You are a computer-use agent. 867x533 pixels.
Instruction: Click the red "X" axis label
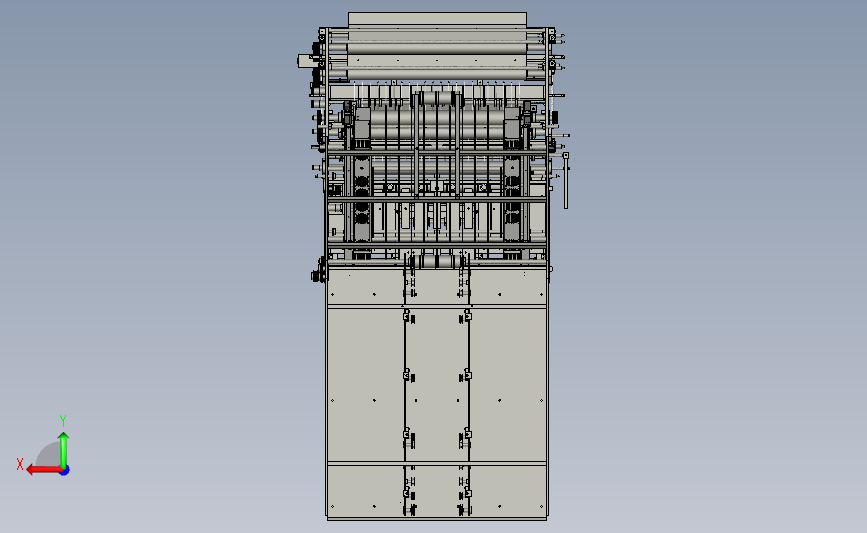(x=20, y=464)
